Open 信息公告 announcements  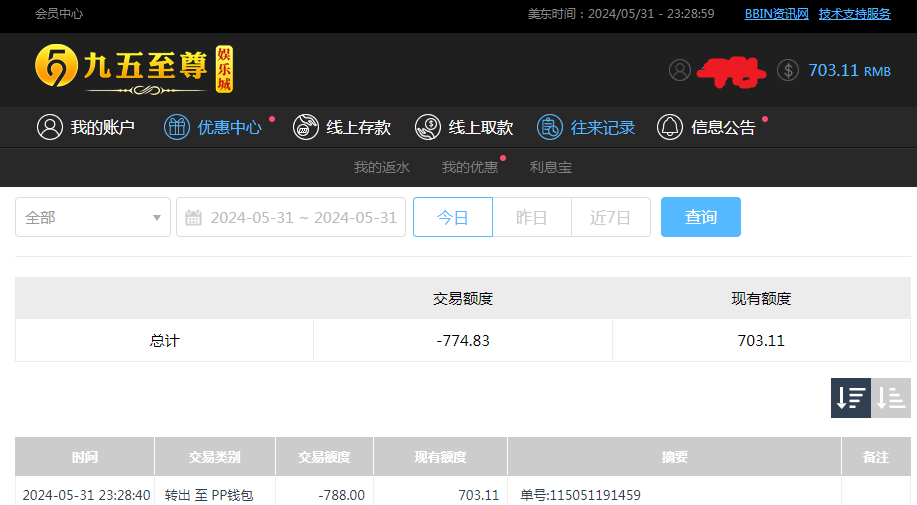[x=707, y=127]
